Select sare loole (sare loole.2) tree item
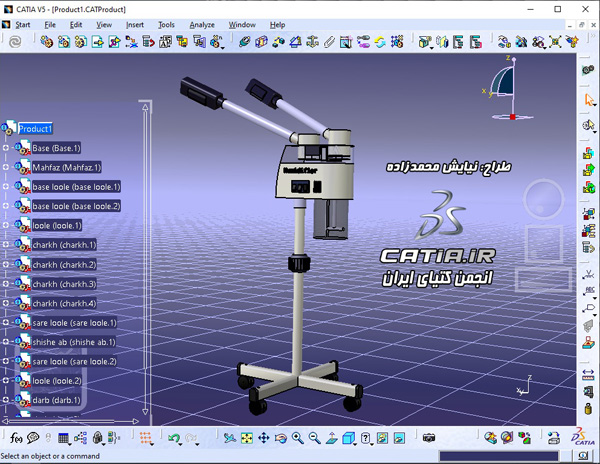 pos(74,361)
